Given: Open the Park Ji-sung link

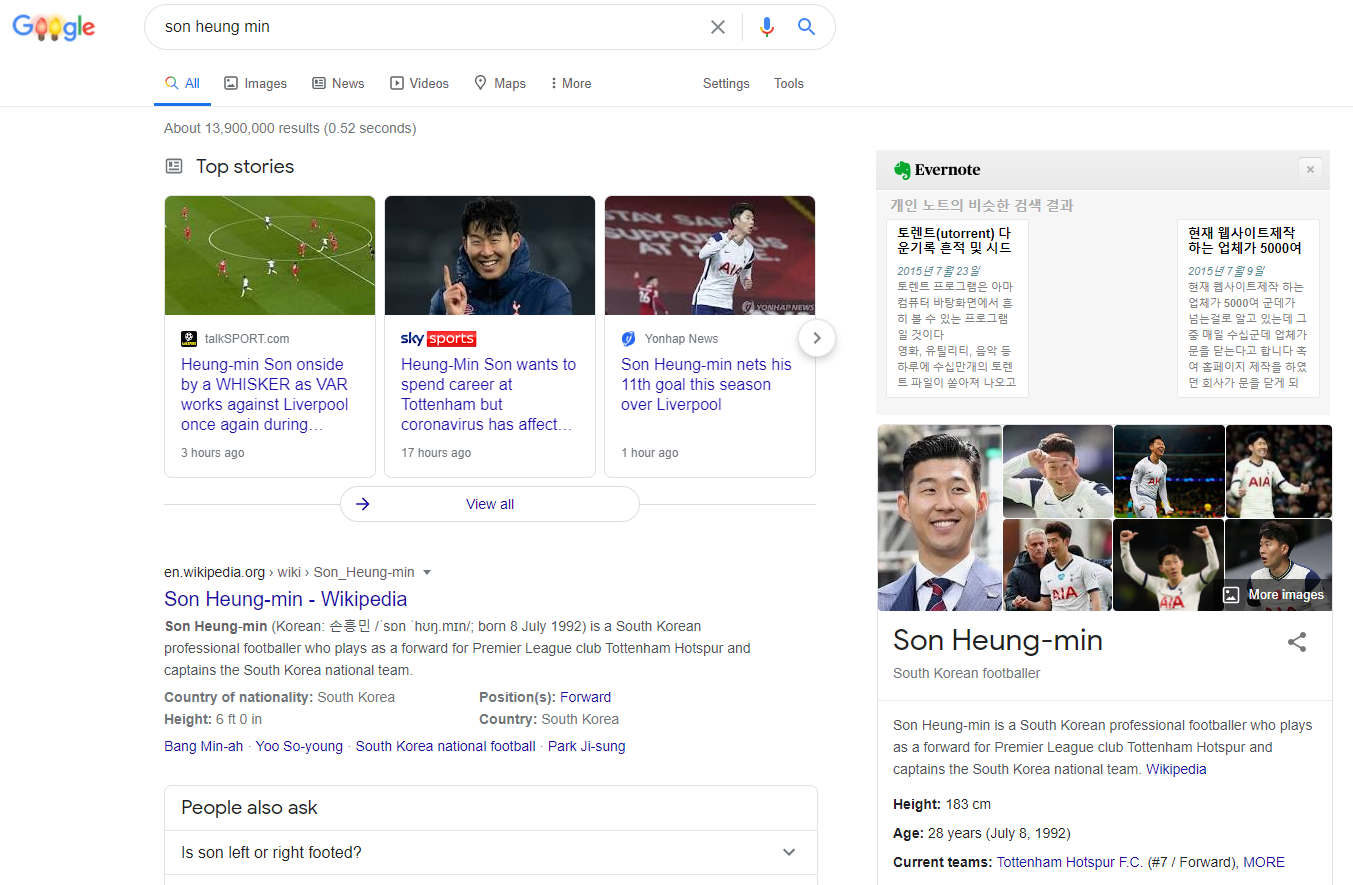Looking at the screenshot, I should 587,746.
